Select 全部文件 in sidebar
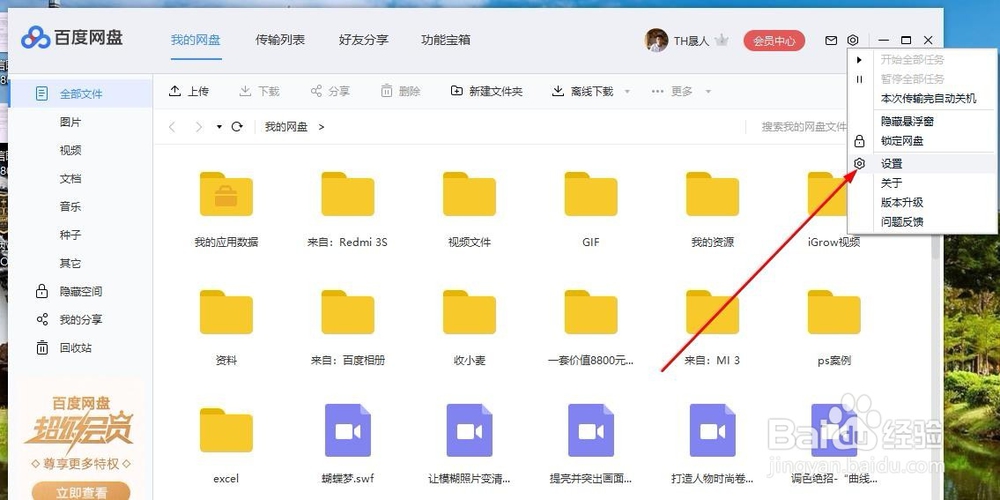 tap(80, 94)
